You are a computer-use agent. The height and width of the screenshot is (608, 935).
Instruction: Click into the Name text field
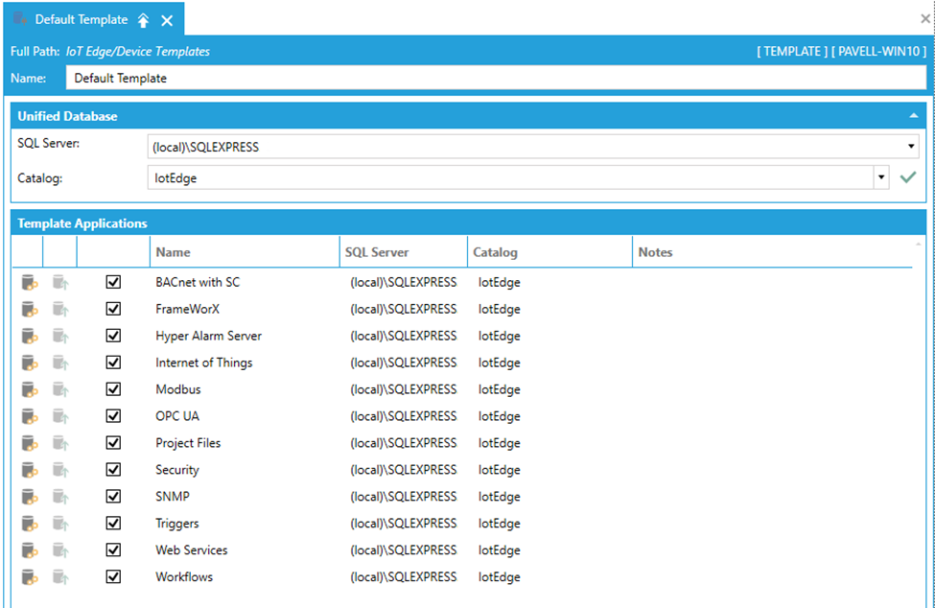490,78
